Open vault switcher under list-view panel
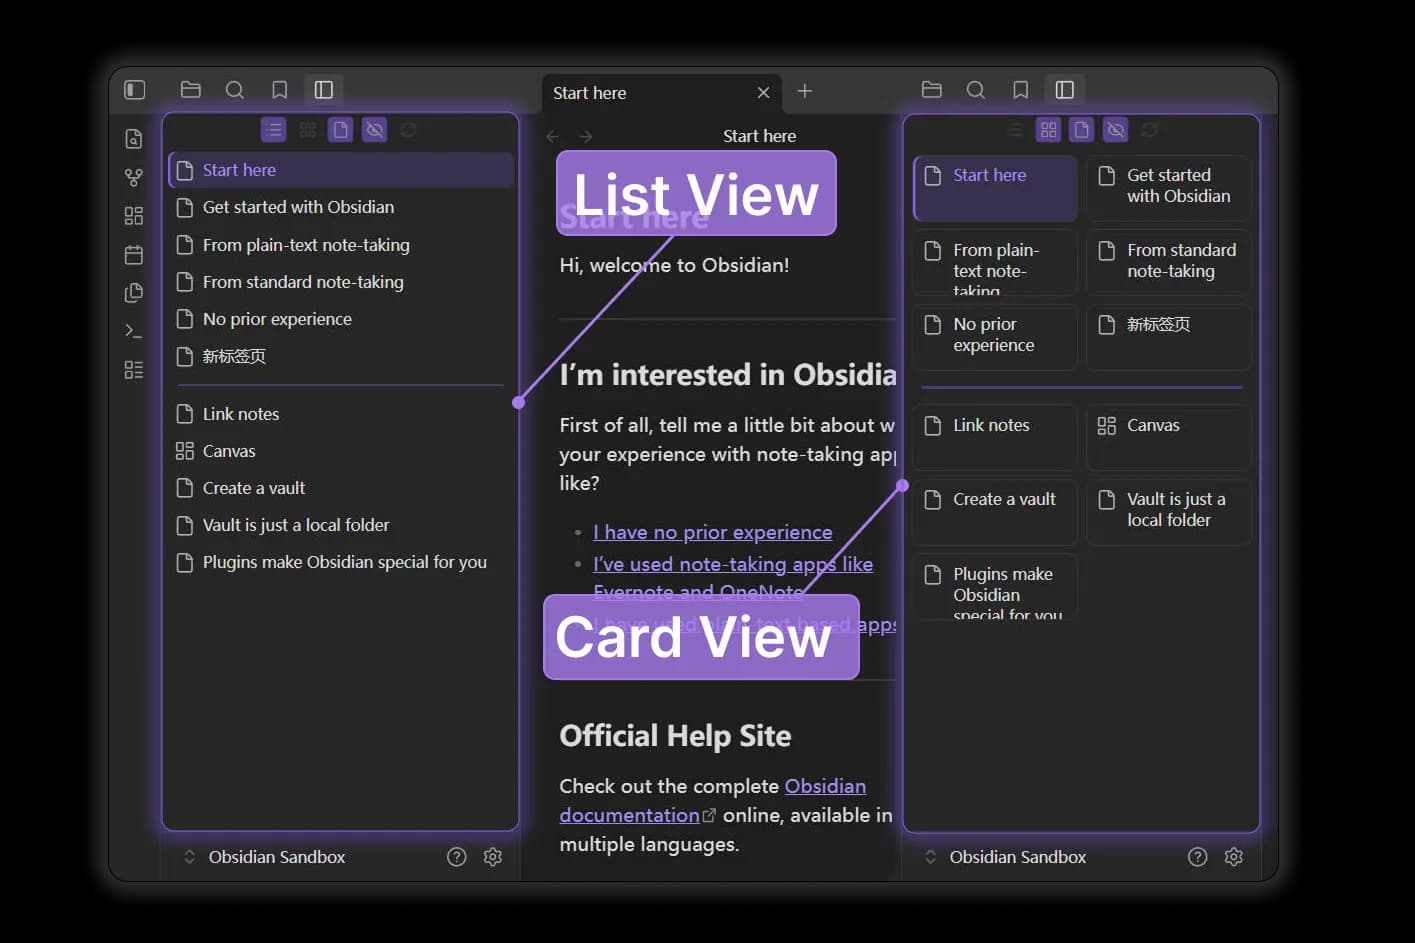This screenshot has height=943, width=1415. (x=265, y=857)
